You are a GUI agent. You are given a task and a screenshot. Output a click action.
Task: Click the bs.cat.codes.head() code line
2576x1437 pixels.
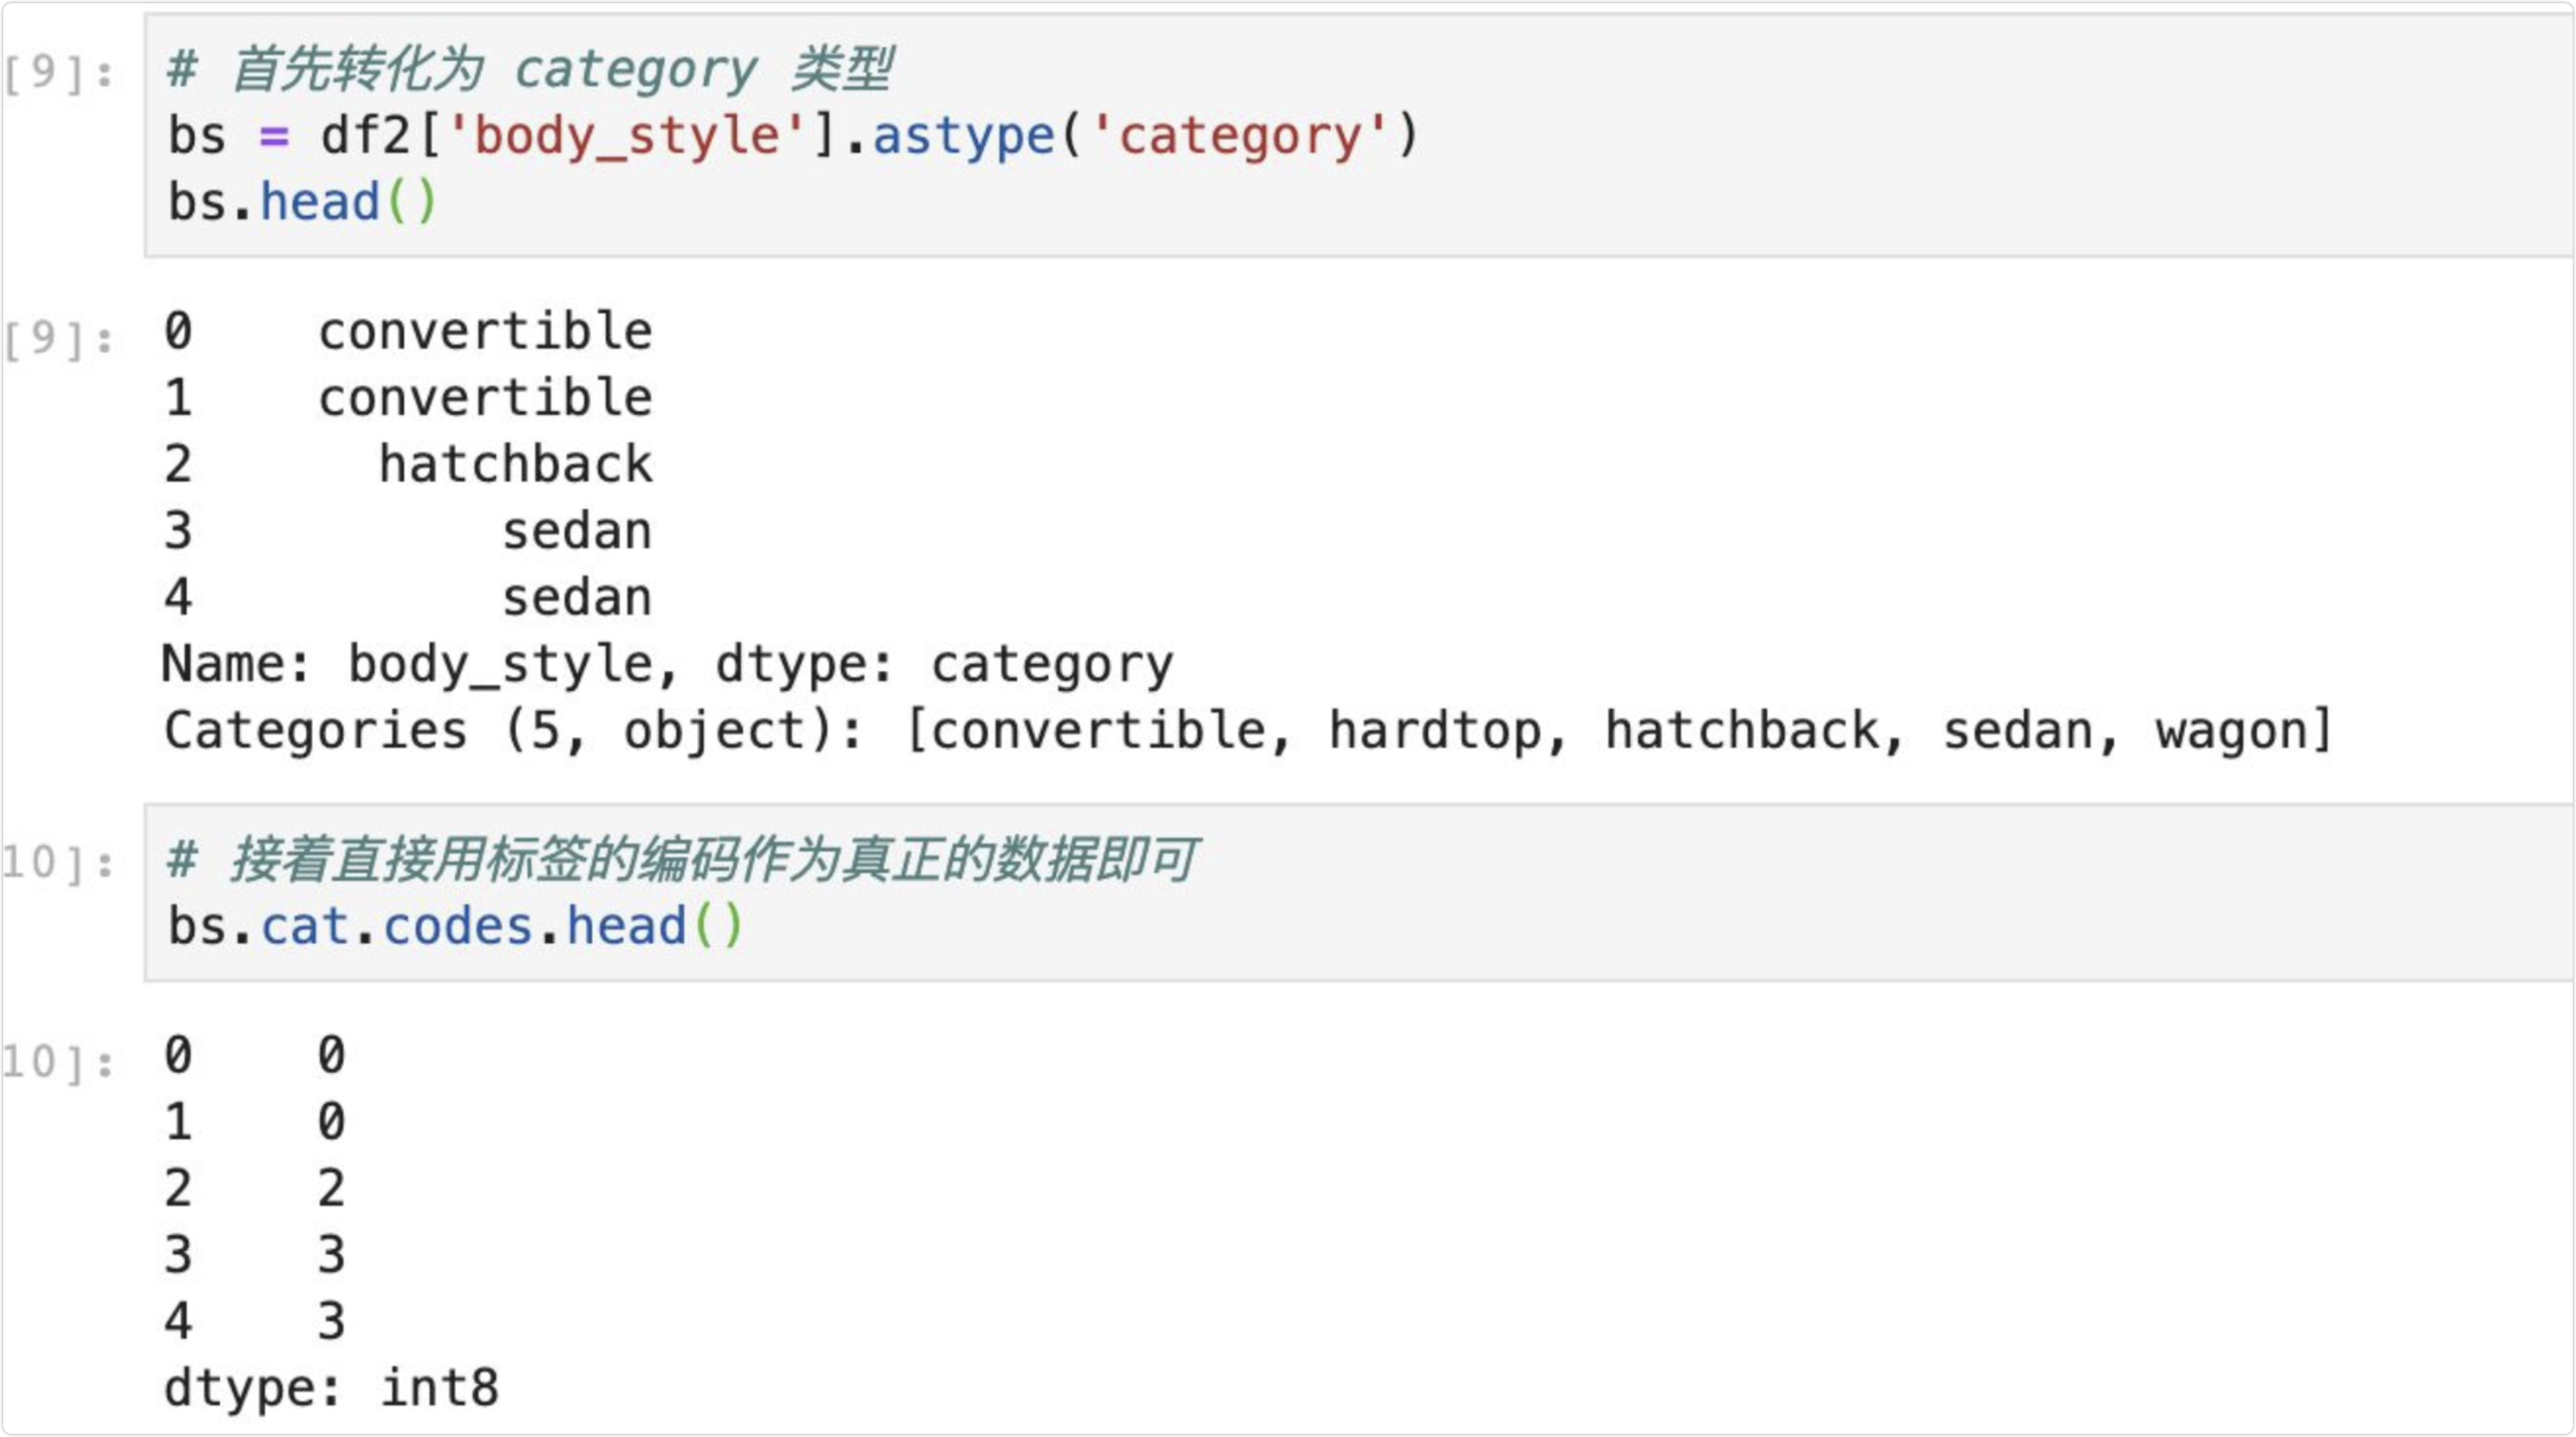click(x=455, y=926)
